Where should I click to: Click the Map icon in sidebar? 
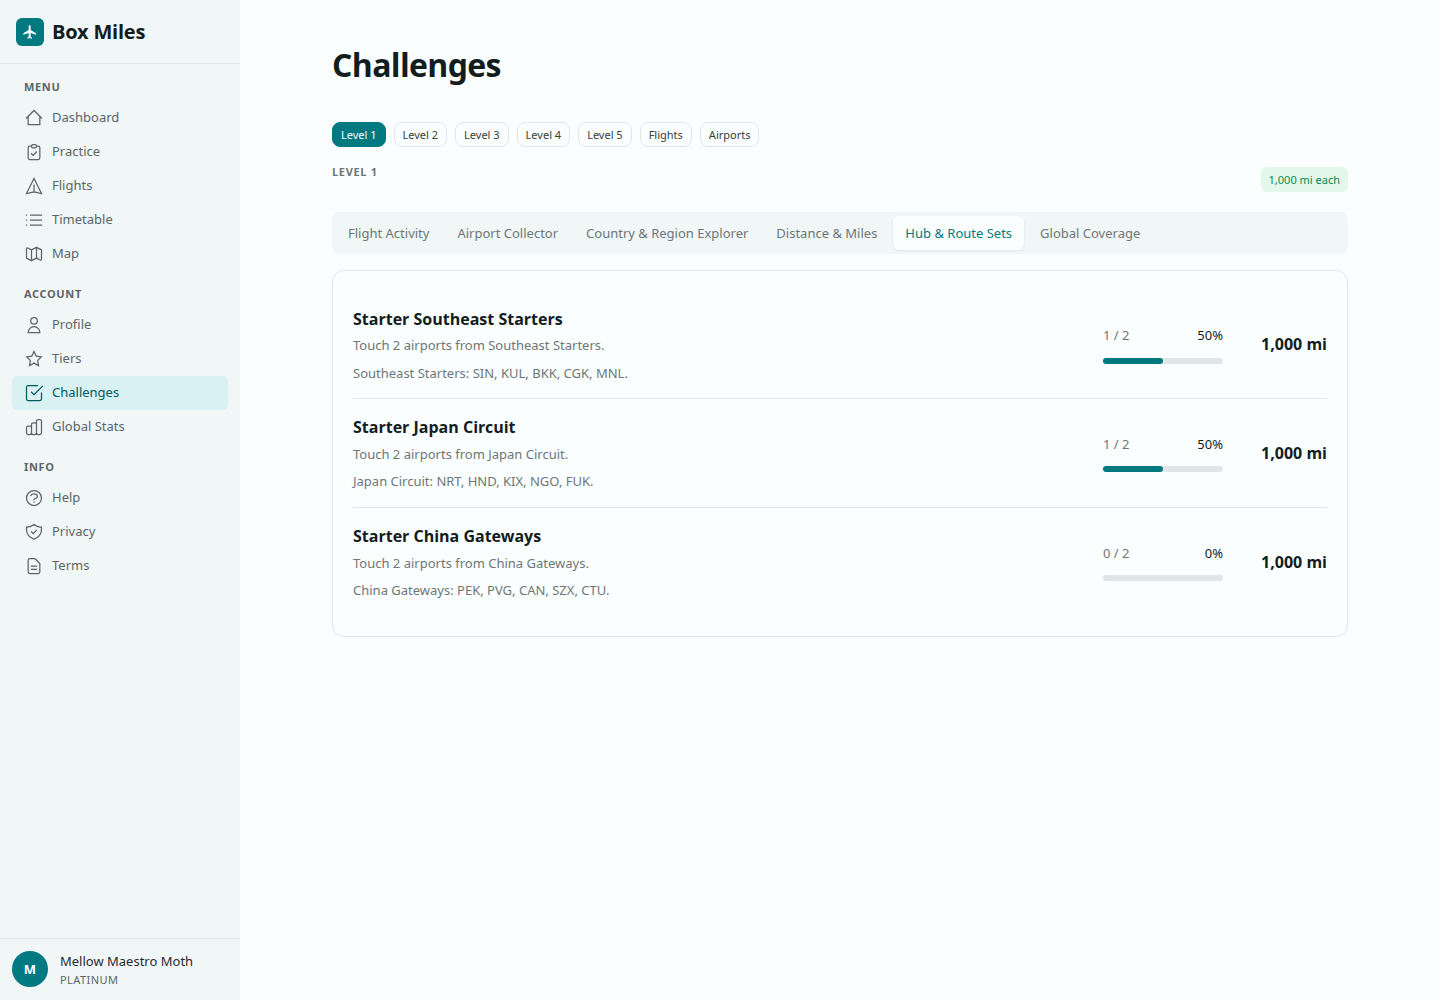(34, 254)
